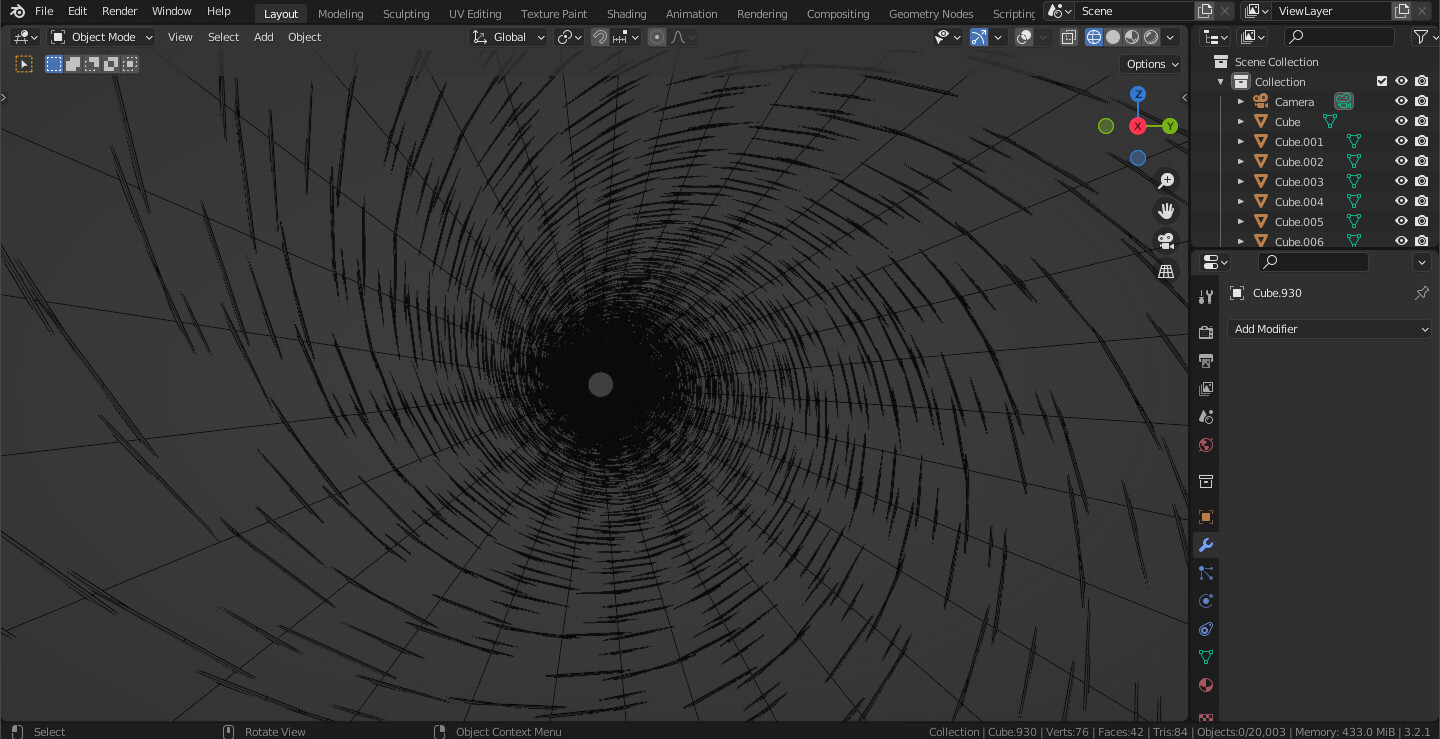Open the Object Constraint properties tab
The image size is (1440, 739).
coord(1205,629)
